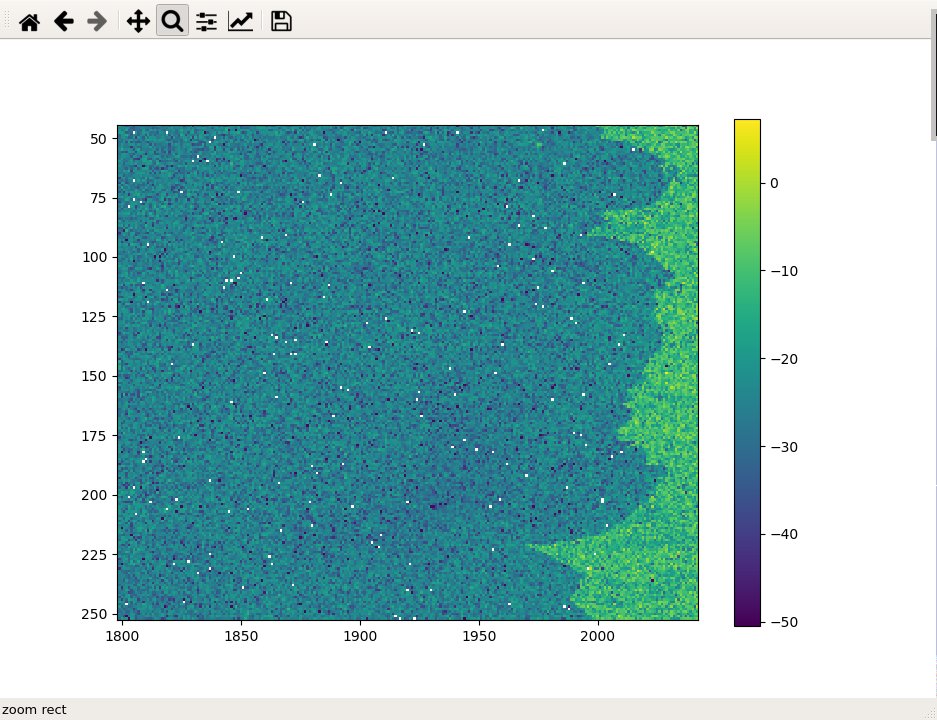The image size is (937, 720).
Task: Click the y-axis tick label 100
Action: [94, 258]
